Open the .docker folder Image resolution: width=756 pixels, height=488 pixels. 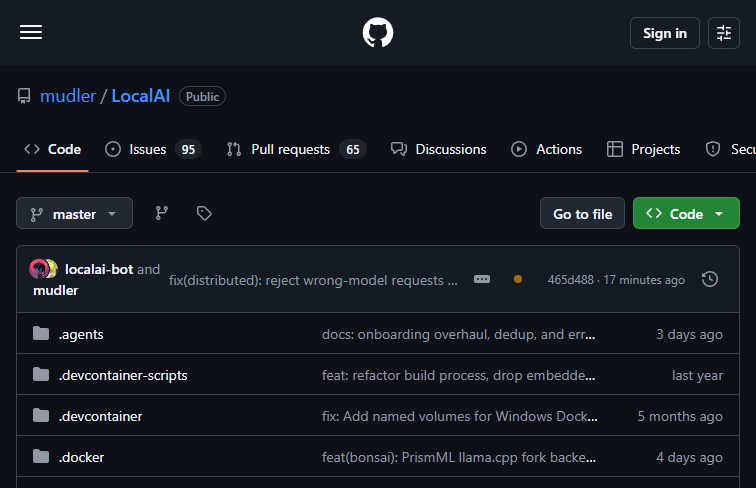tap(81, 457)
